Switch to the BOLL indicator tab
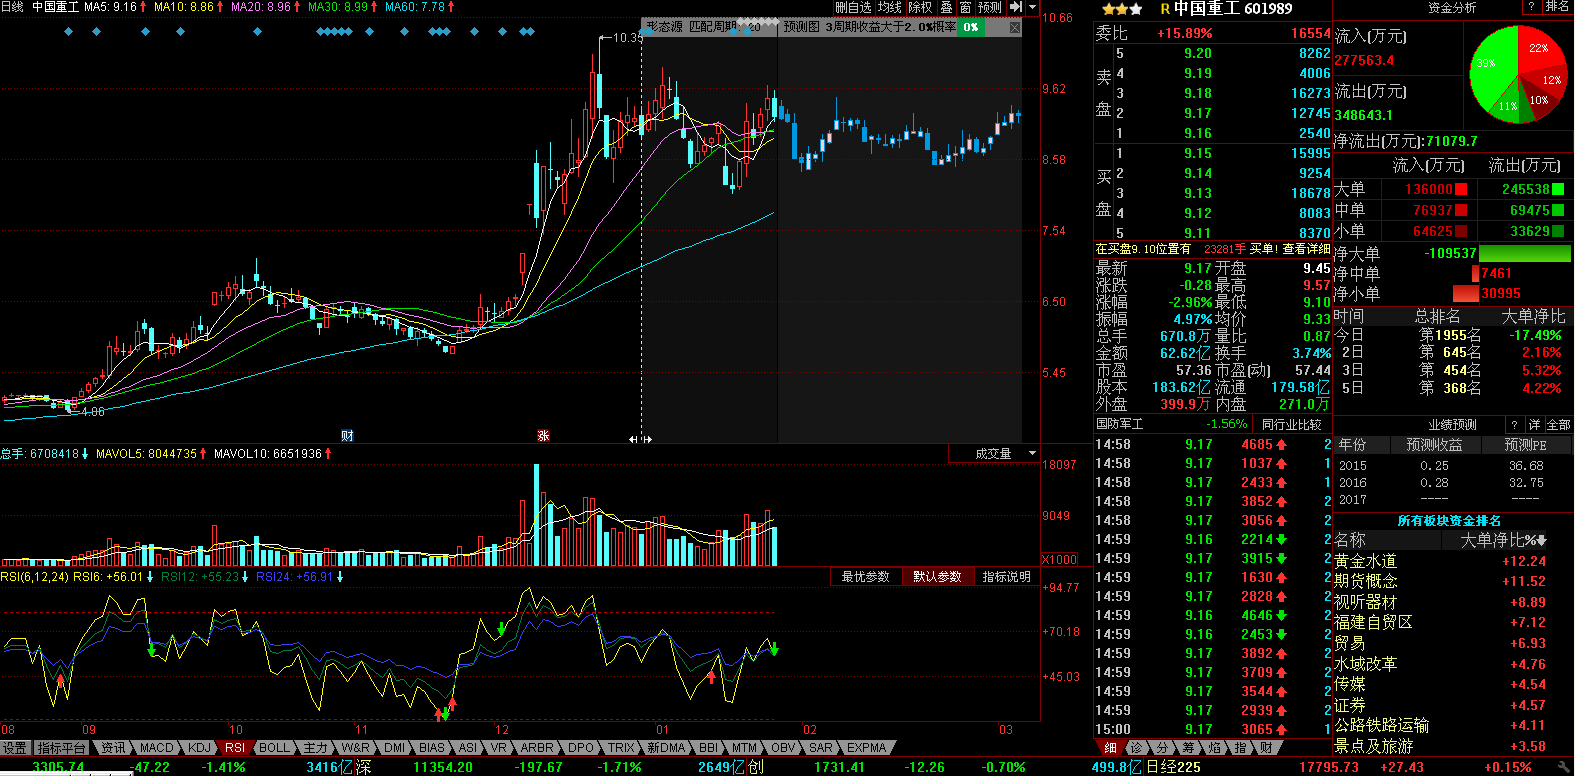This screenshot has height=776, width=1576. pyautogui.click(x=274, y=748)
